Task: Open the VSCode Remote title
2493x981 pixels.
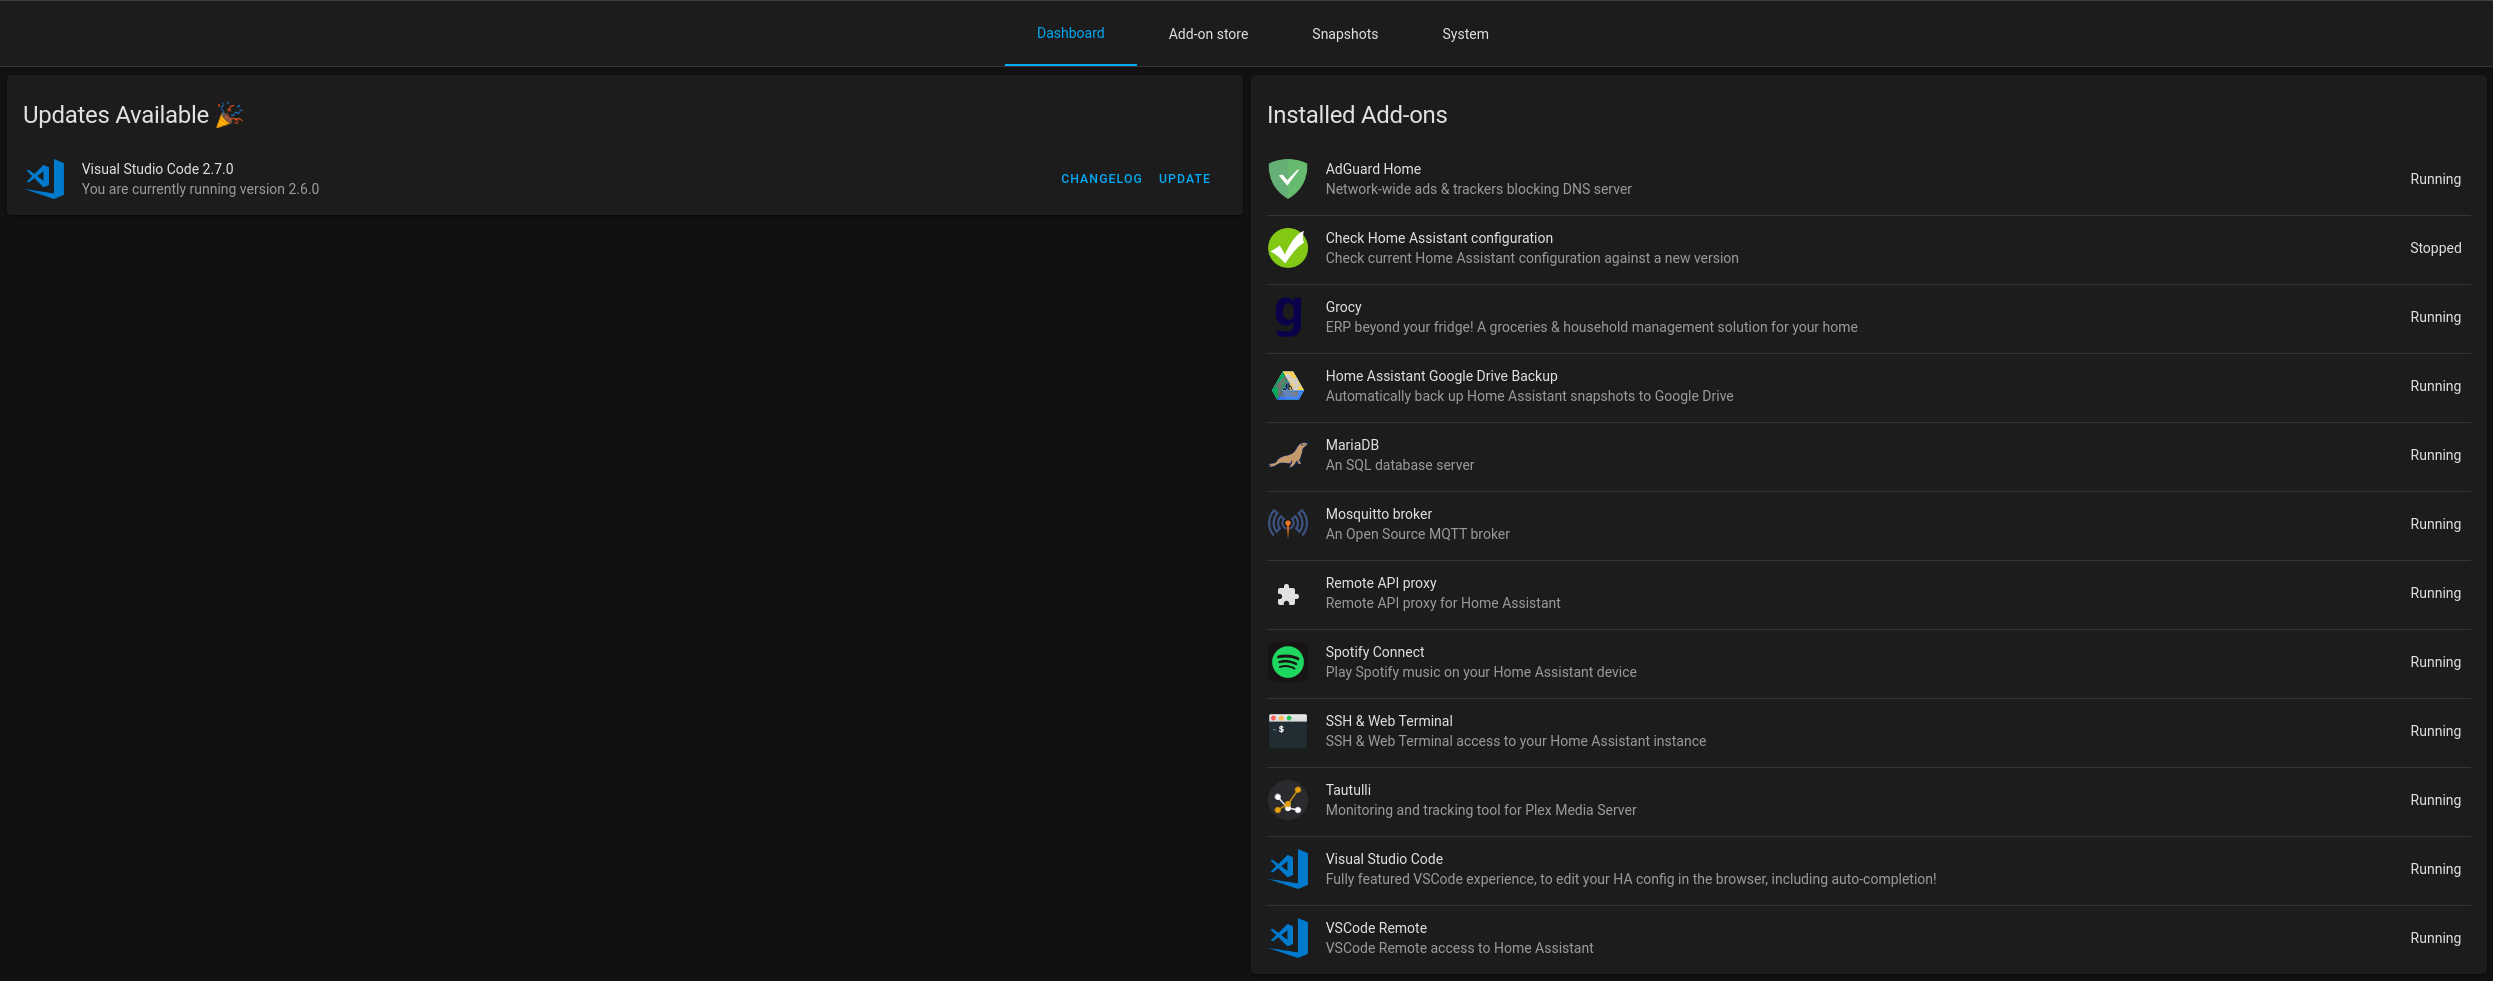Action: point(1376,928)
